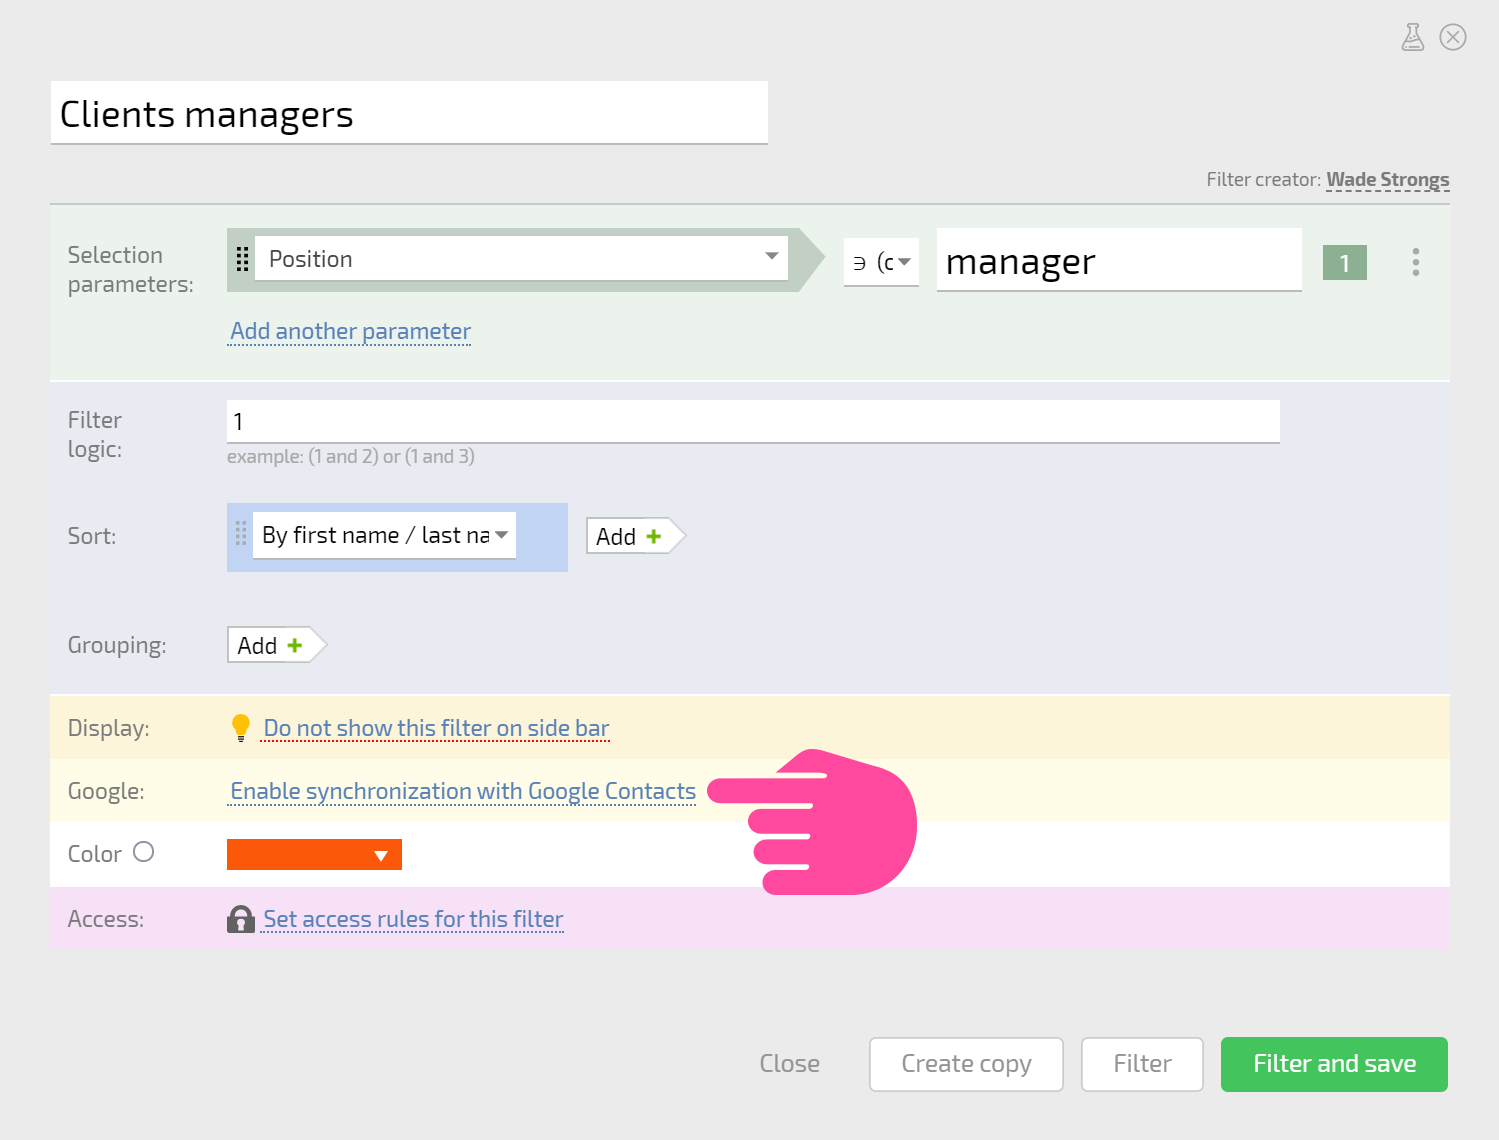The width and height of the screenshot is (1499, 1140).
Task: Click the Add grouping button
Action: pos(277,645)
